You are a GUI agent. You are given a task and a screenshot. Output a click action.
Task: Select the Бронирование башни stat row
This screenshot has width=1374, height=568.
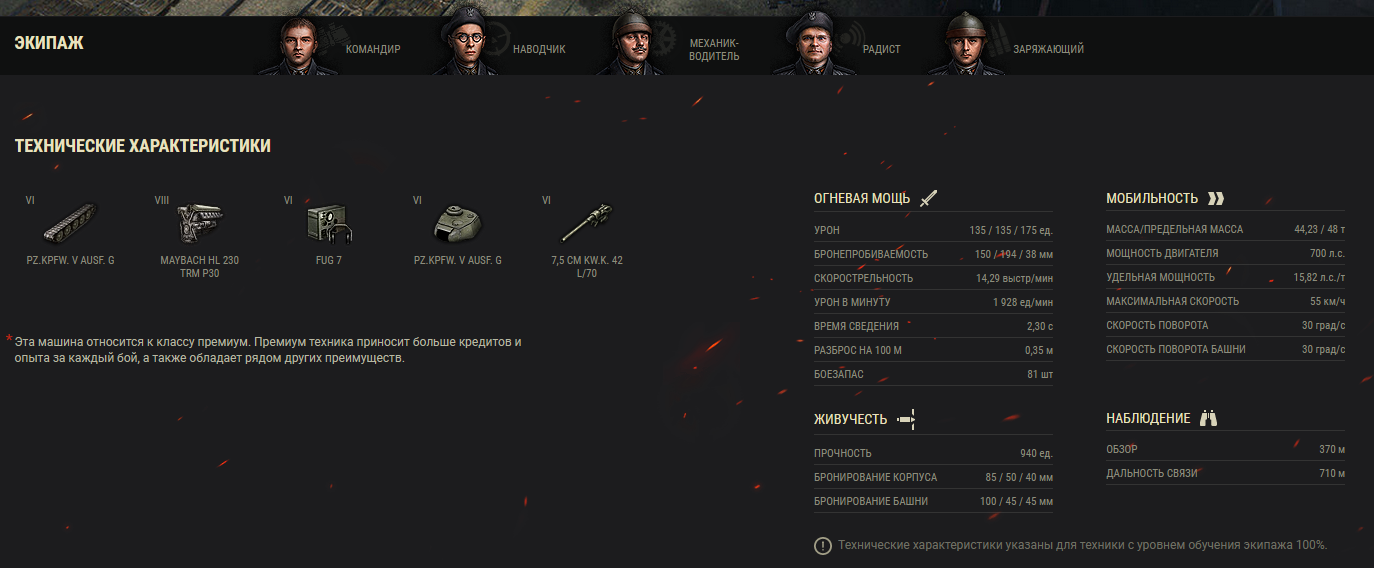[x=933, y=501]
